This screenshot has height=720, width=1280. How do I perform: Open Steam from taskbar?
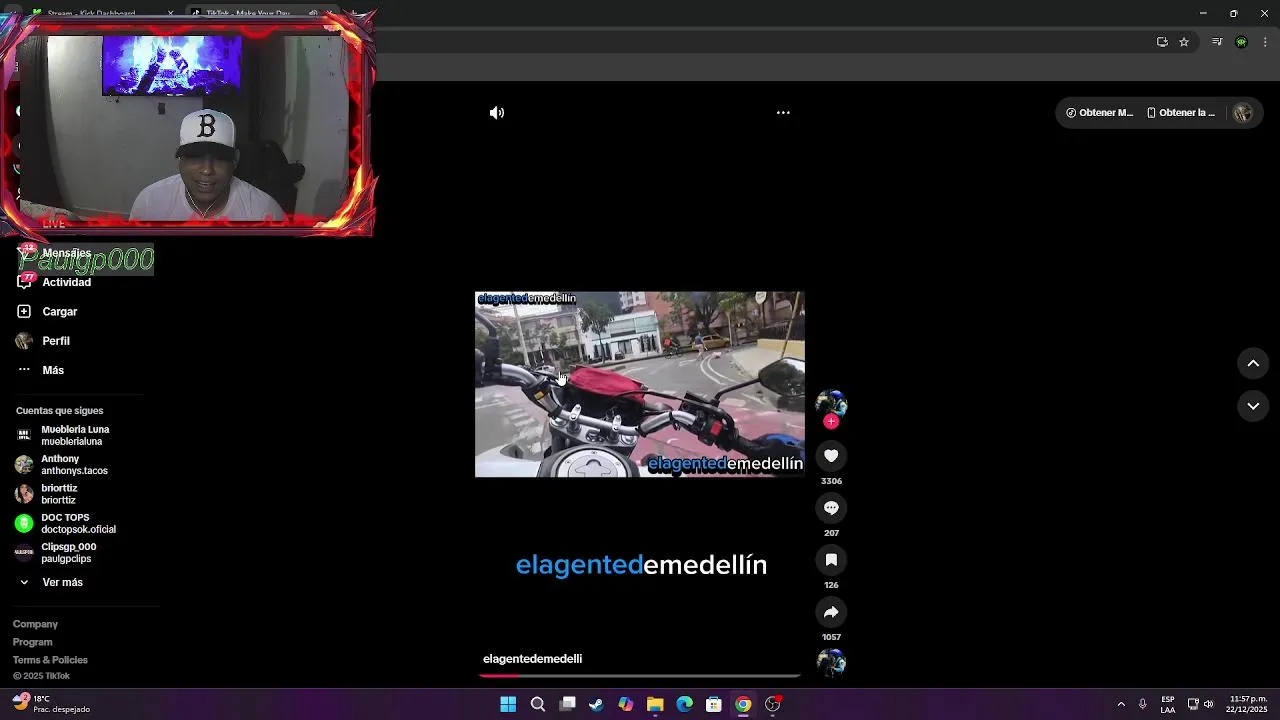596,704
